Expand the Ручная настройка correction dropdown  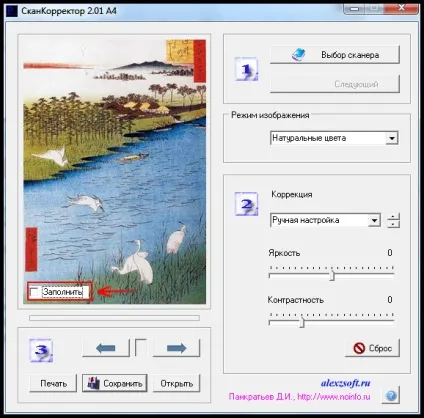click(374, 220)
